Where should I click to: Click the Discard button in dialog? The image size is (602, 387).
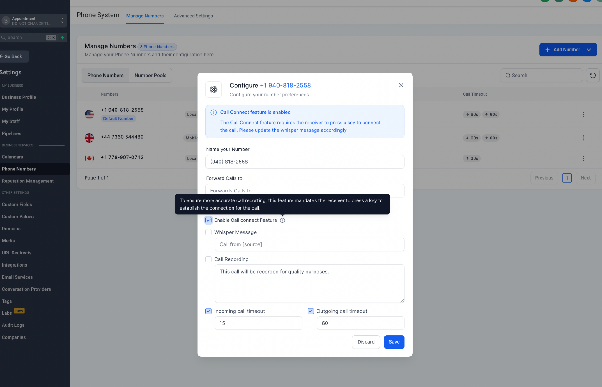click(x=366, y=342)
